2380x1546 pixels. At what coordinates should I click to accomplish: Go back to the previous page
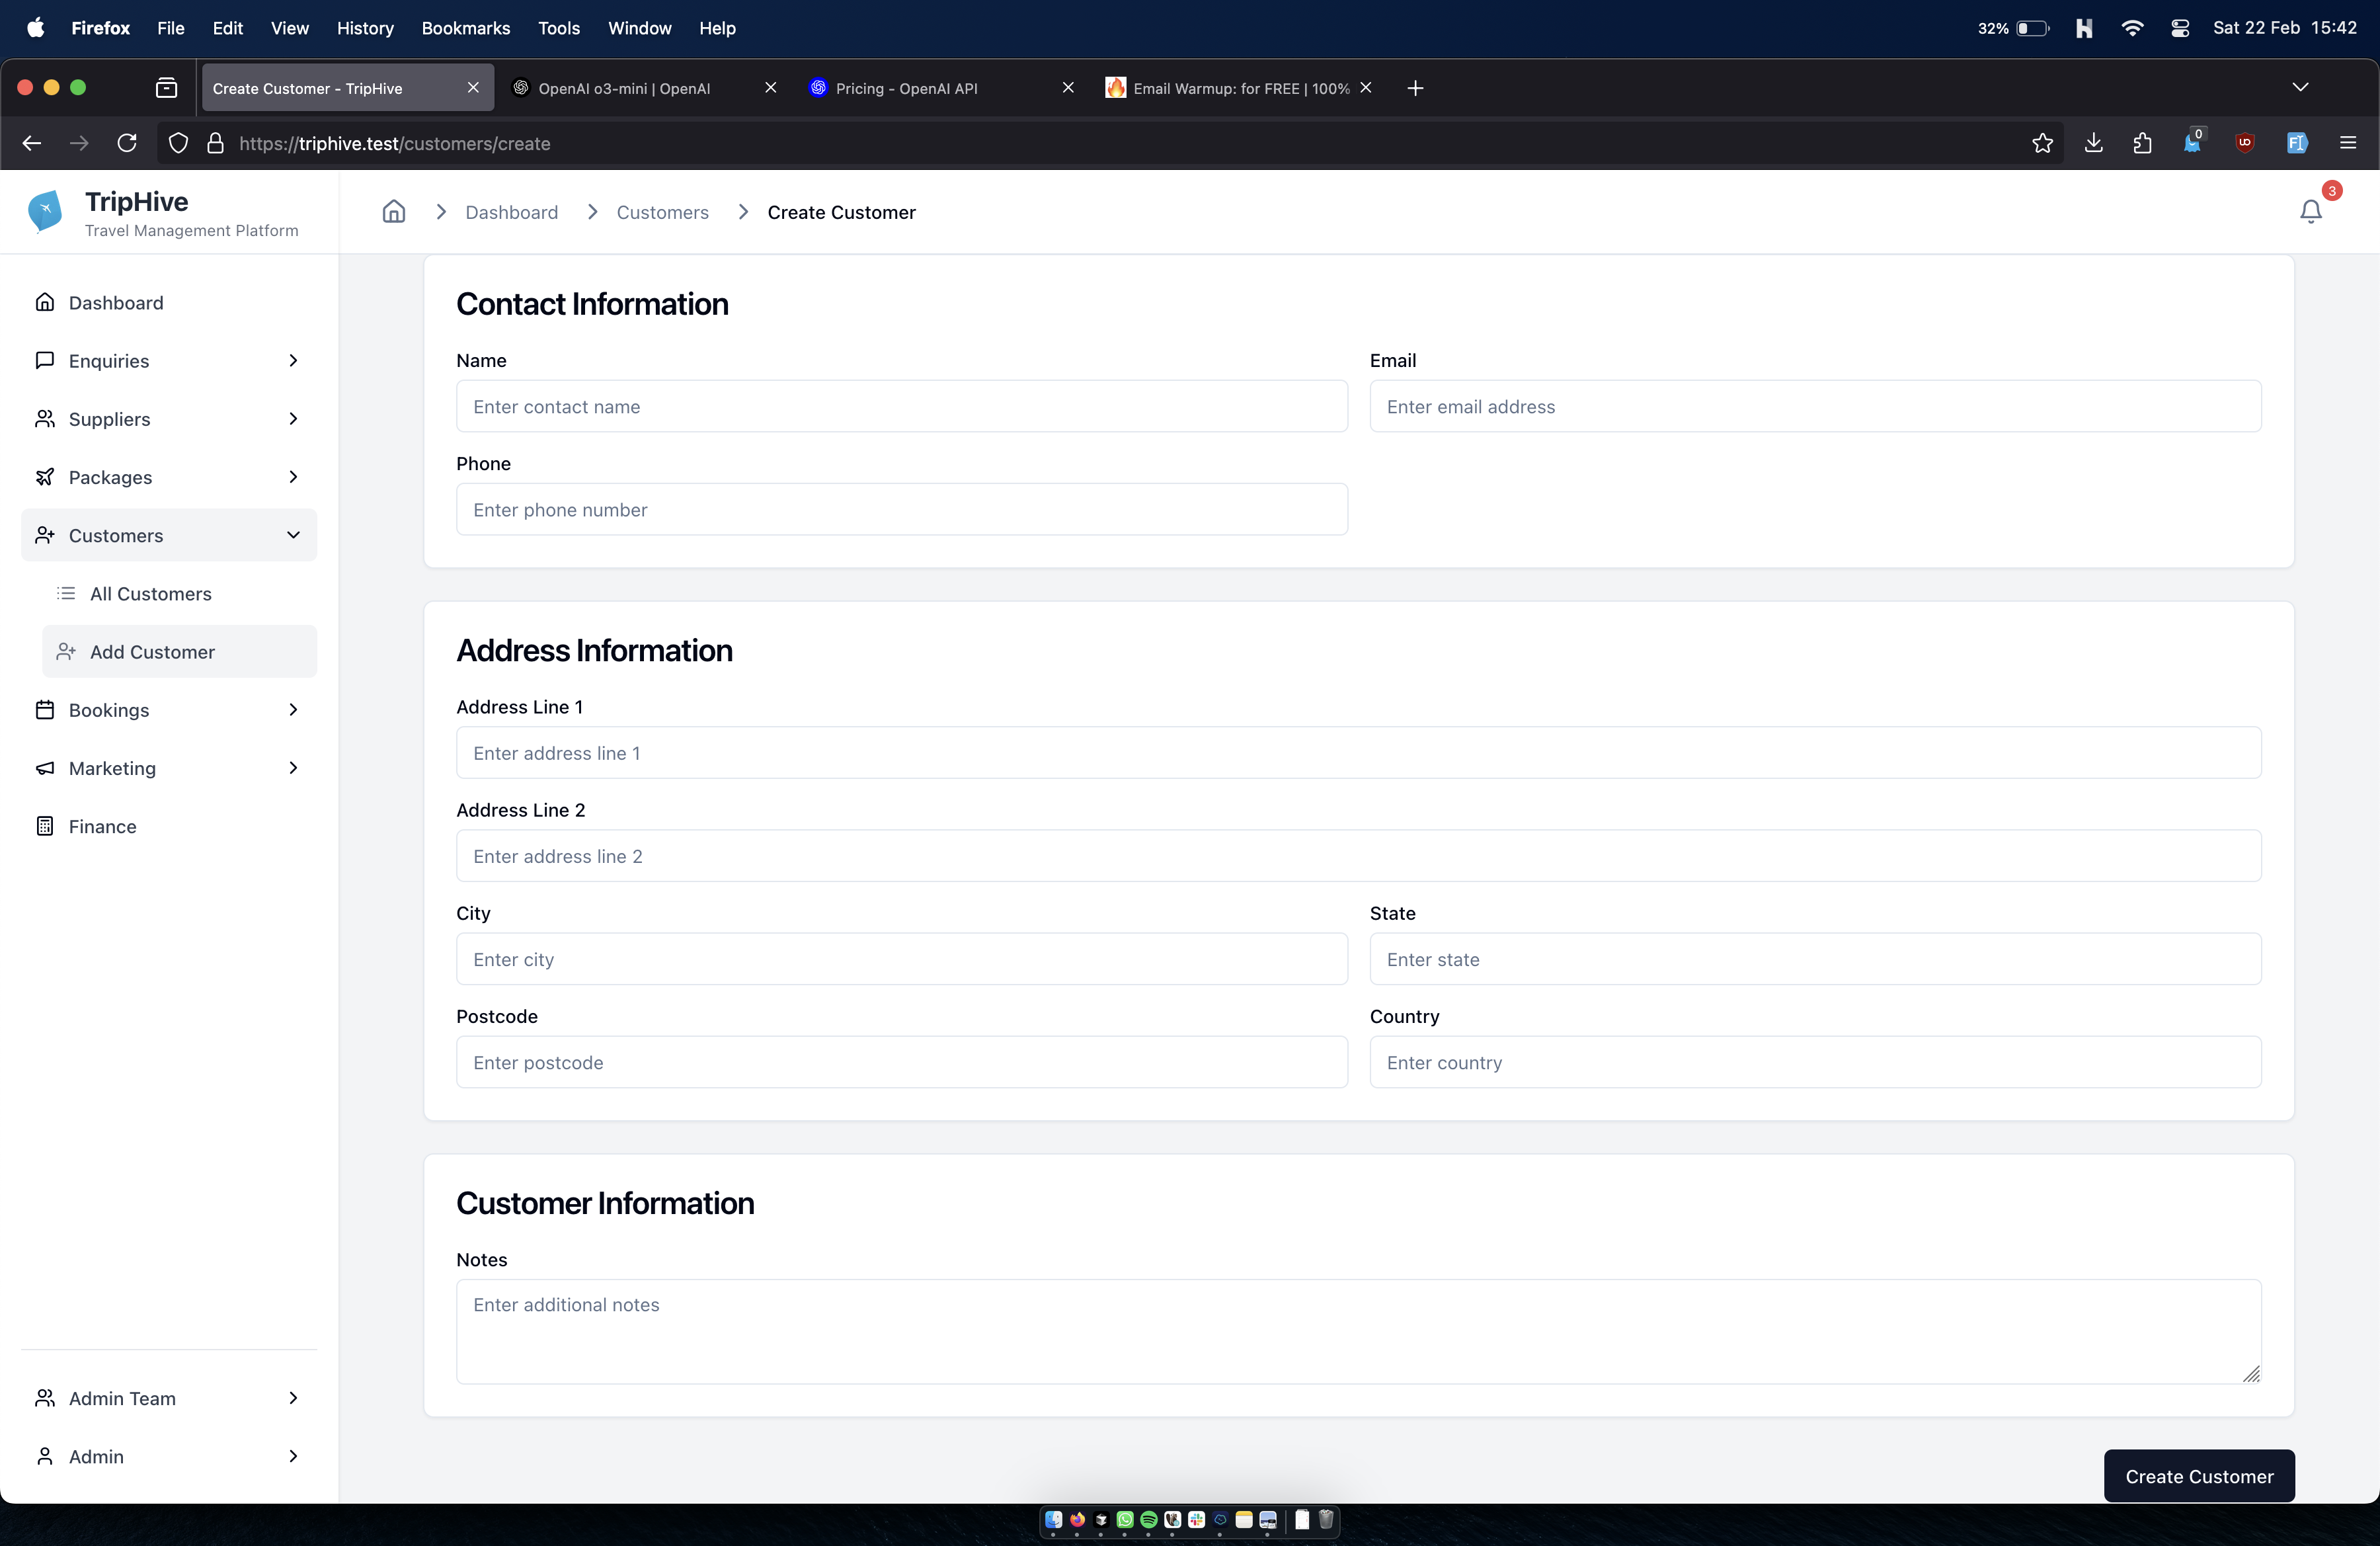[32, 143]
